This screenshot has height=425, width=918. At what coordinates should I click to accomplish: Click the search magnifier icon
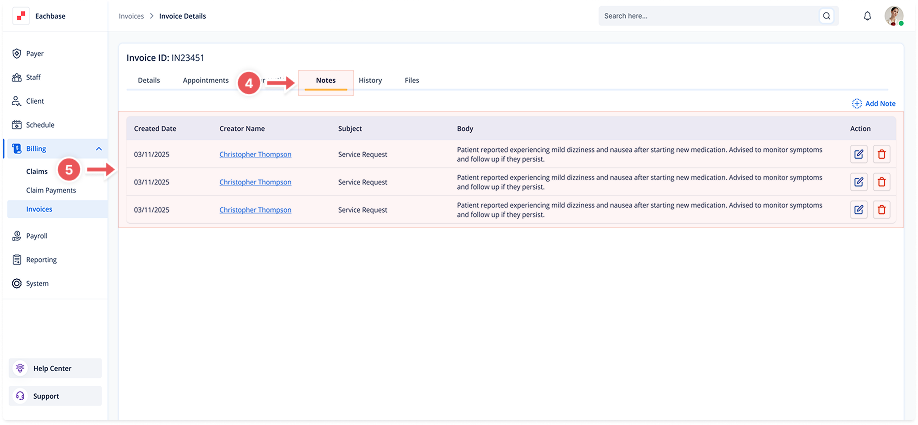coord(826,16)
